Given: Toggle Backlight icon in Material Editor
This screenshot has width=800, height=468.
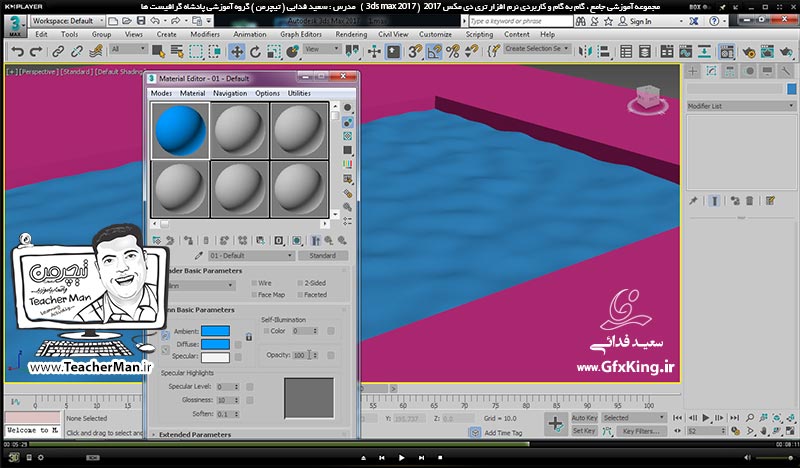Looking at the screenshot, I should click(347, 122).
